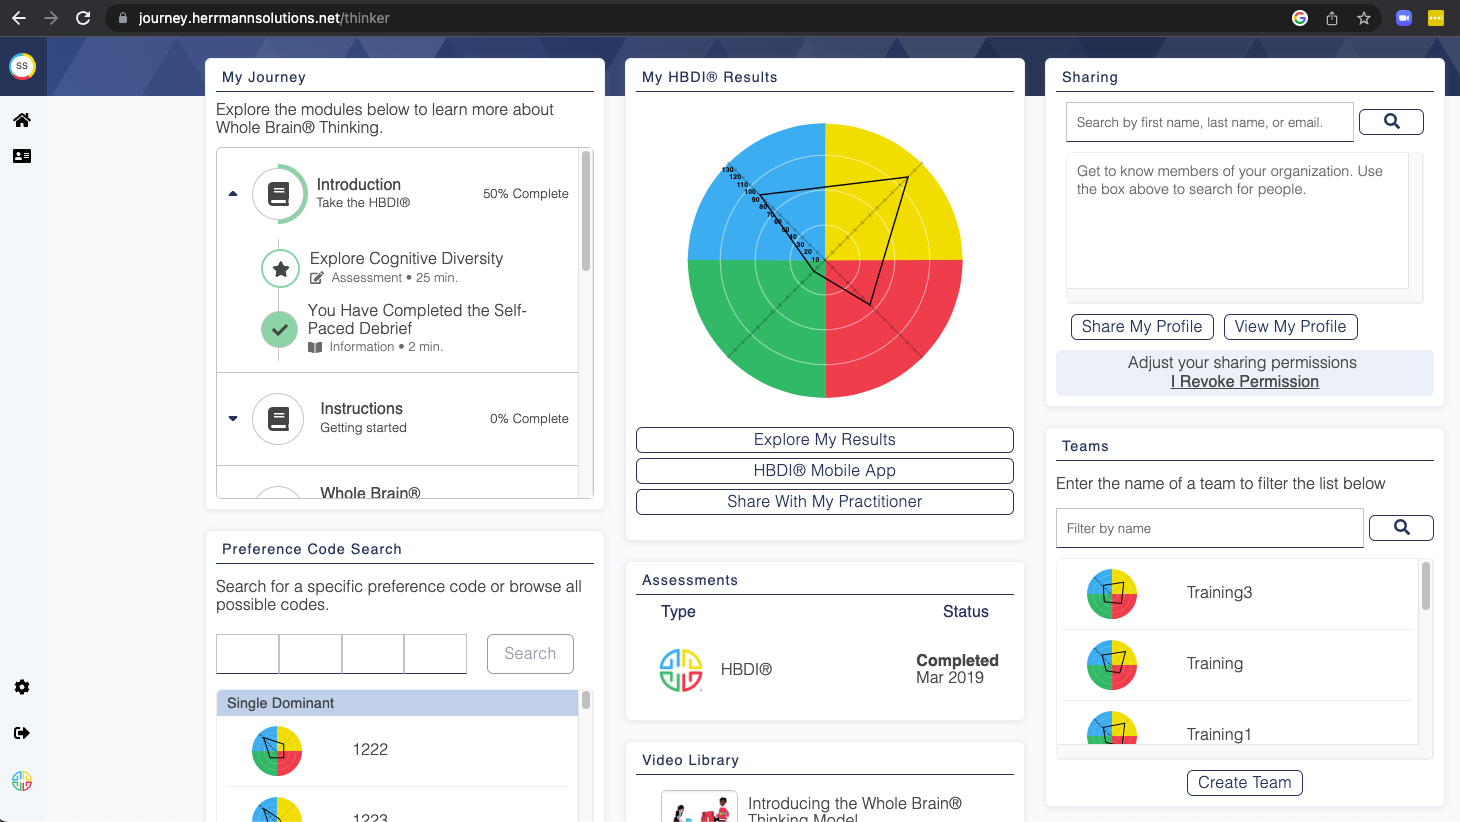Open the Training3 team
The image size is (1460, 822).
coord(1219,593)
